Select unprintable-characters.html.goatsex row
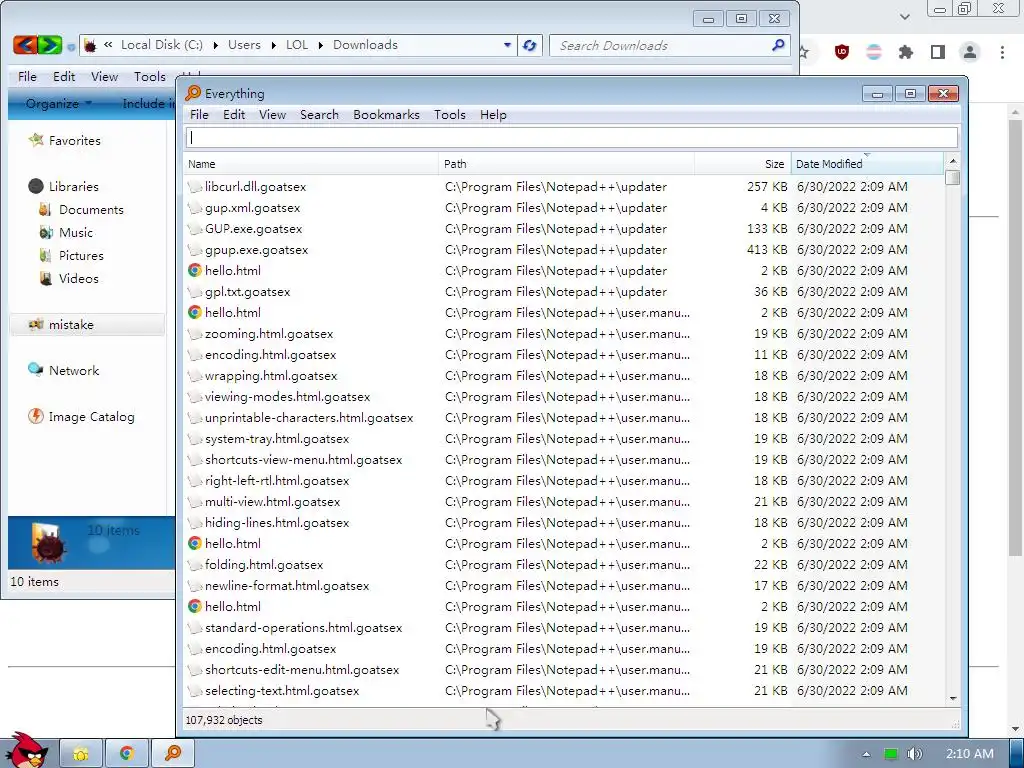This screenshot has width=1024, height=768. tap(565, 417)
